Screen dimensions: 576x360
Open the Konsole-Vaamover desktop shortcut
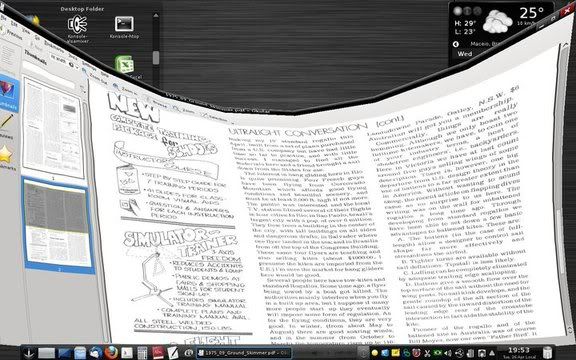pos(78,29)
